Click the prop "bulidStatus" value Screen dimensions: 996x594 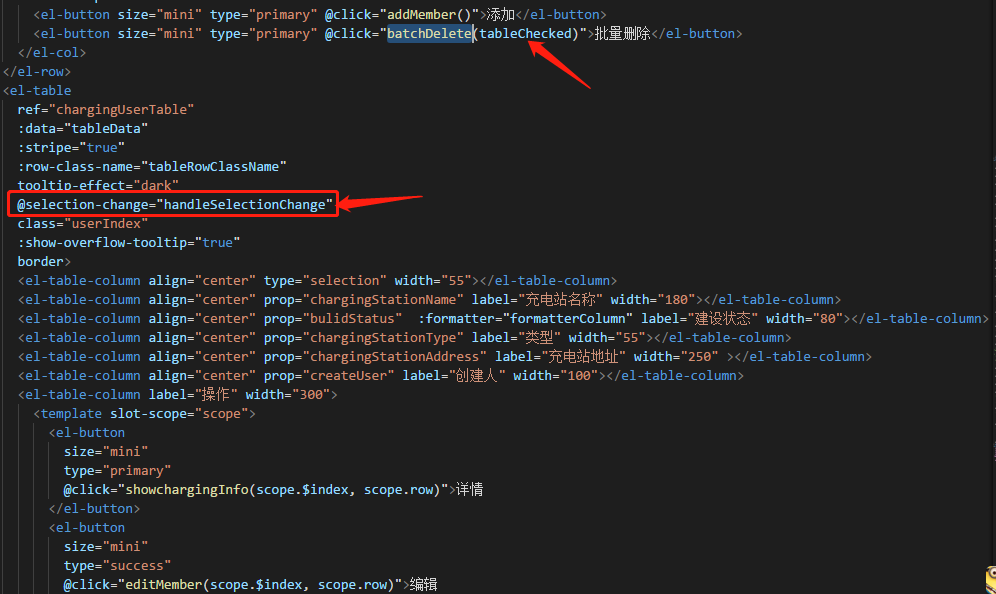pyautogui.click(x=353, y=319)
